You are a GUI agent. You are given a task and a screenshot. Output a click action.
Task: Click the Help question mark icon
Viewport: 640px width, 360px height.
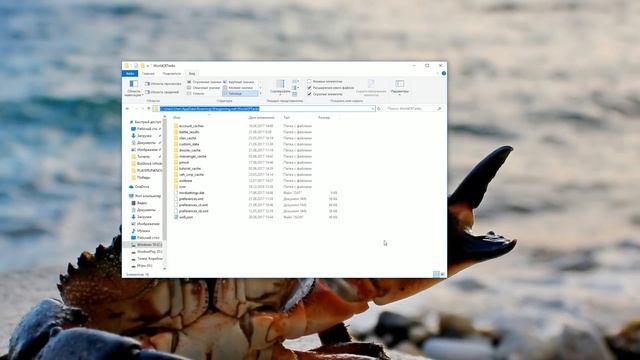click(444, 73)
